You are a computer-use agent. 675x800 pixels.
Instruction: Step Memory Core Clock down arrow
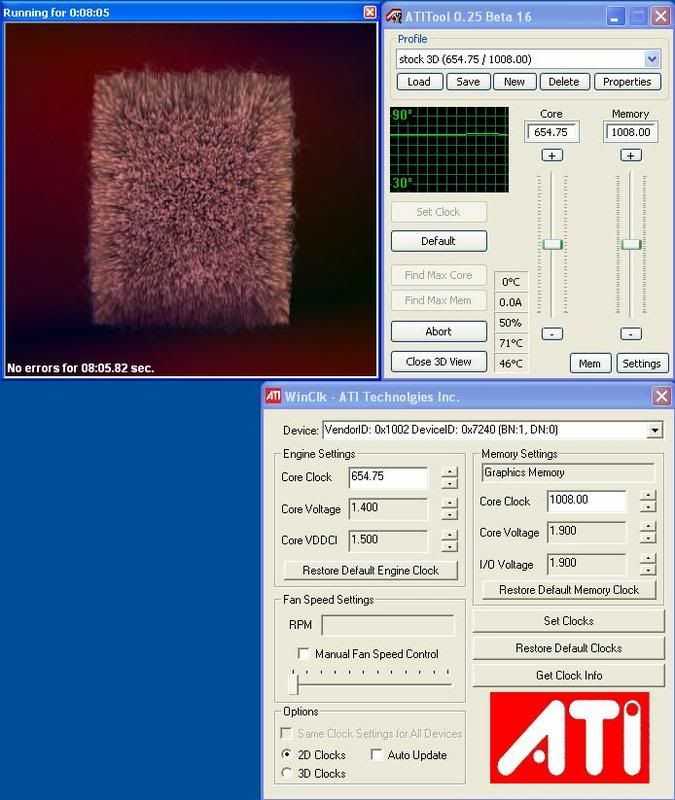pos(648,507)
